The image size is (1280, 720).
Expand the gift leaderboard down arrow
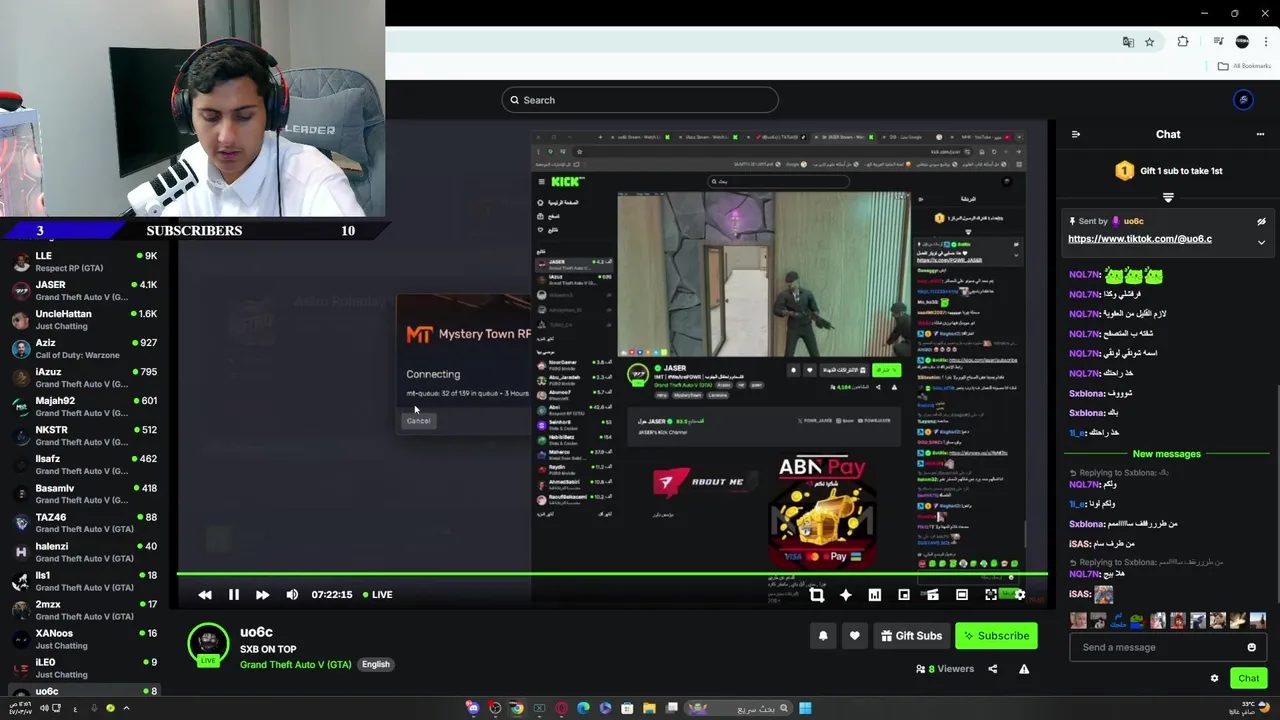tap(1168, 197)
